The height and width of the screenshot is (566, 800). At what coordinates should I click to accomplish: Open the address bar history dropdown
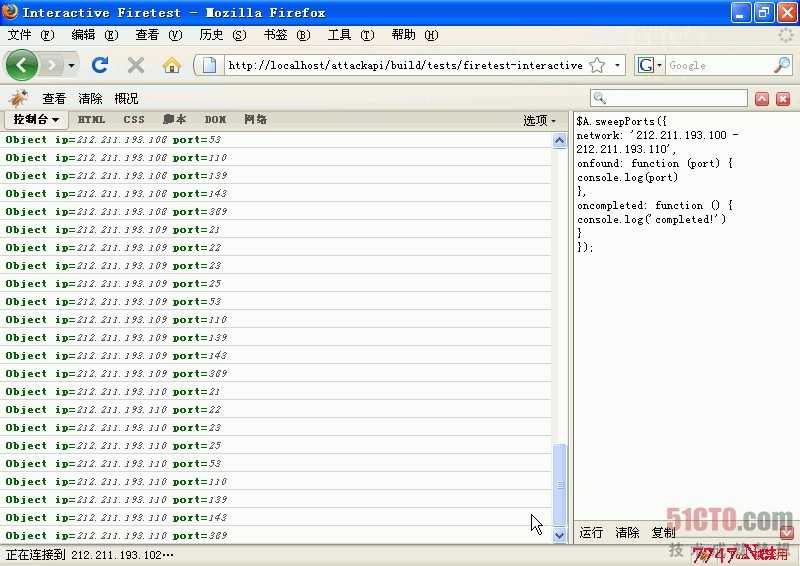617,65
